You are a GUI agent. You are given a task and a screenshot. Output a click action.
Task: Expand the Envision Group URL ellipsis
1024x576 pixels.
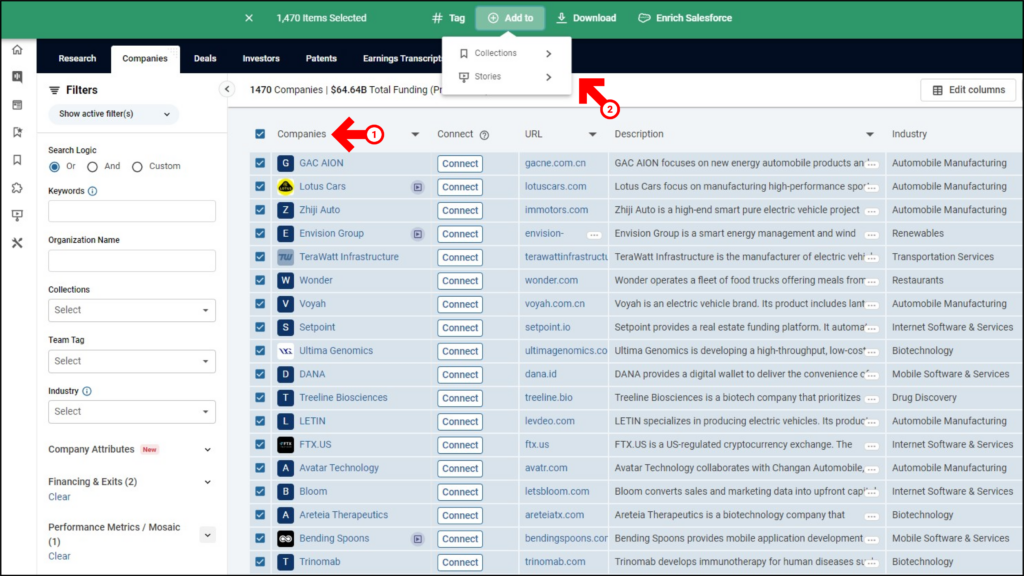[x=594, y=235]
